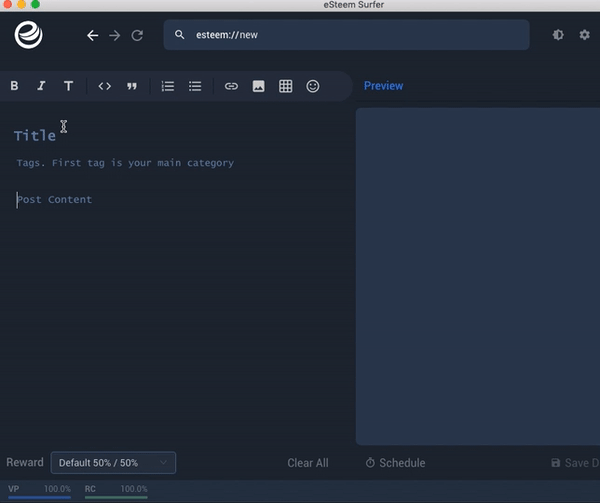Focus the Tags input field
Viewport: 600px width, 503px height.
click(178, 163)
